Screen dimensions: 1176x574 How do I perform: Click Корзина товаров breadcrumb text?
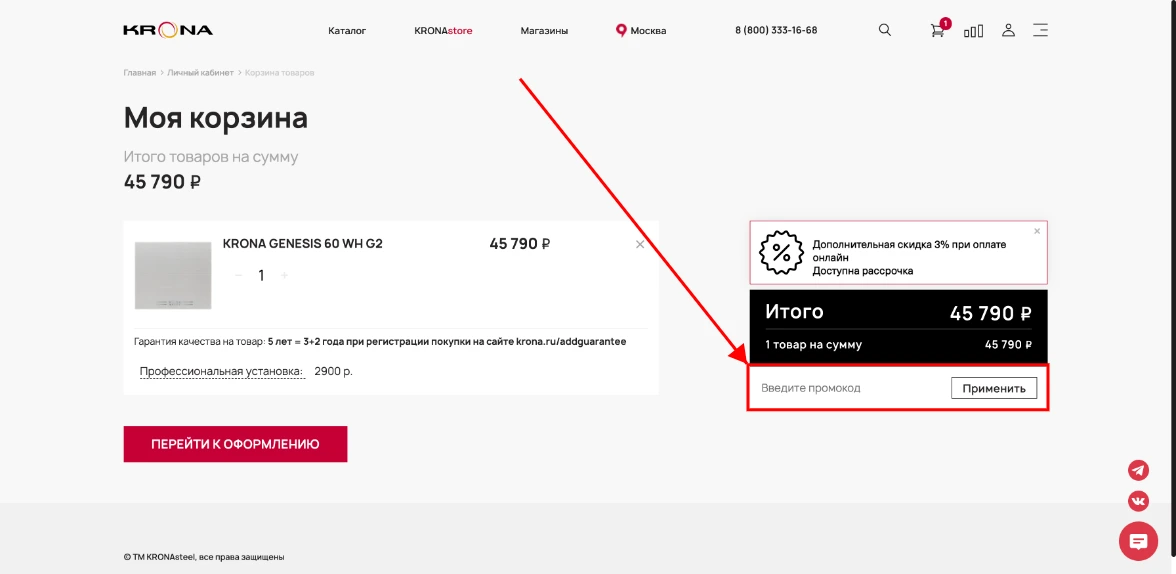tap(280, 73)
